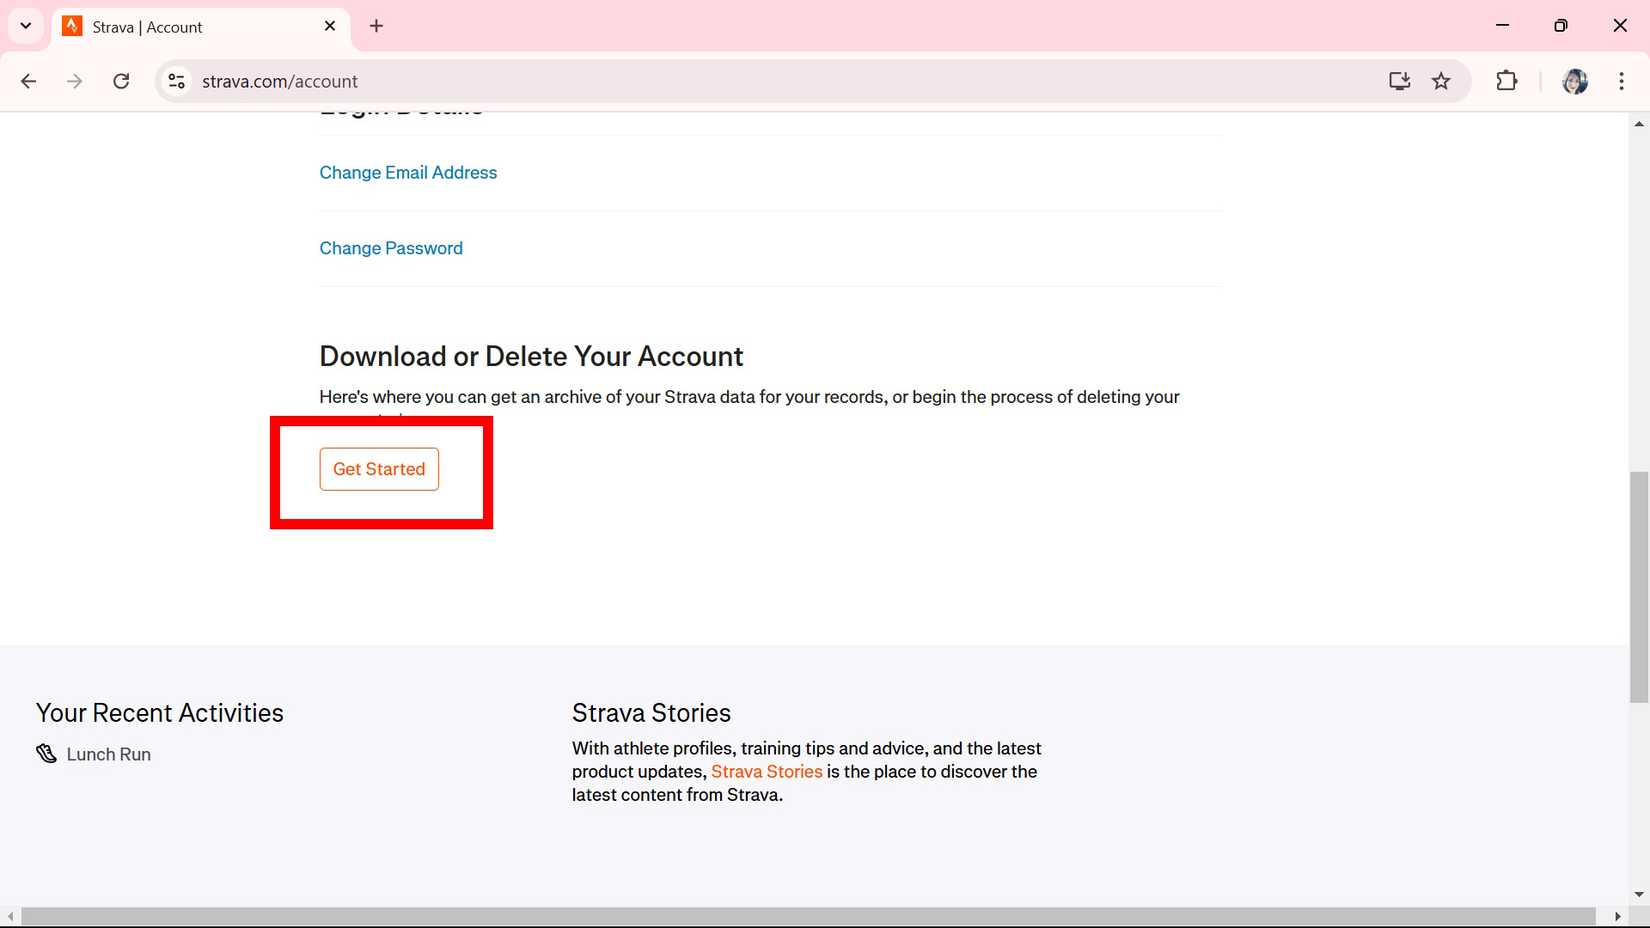Open the browser extensions icon
This screenshot has height=928, width=1650.
[1506, 81]
